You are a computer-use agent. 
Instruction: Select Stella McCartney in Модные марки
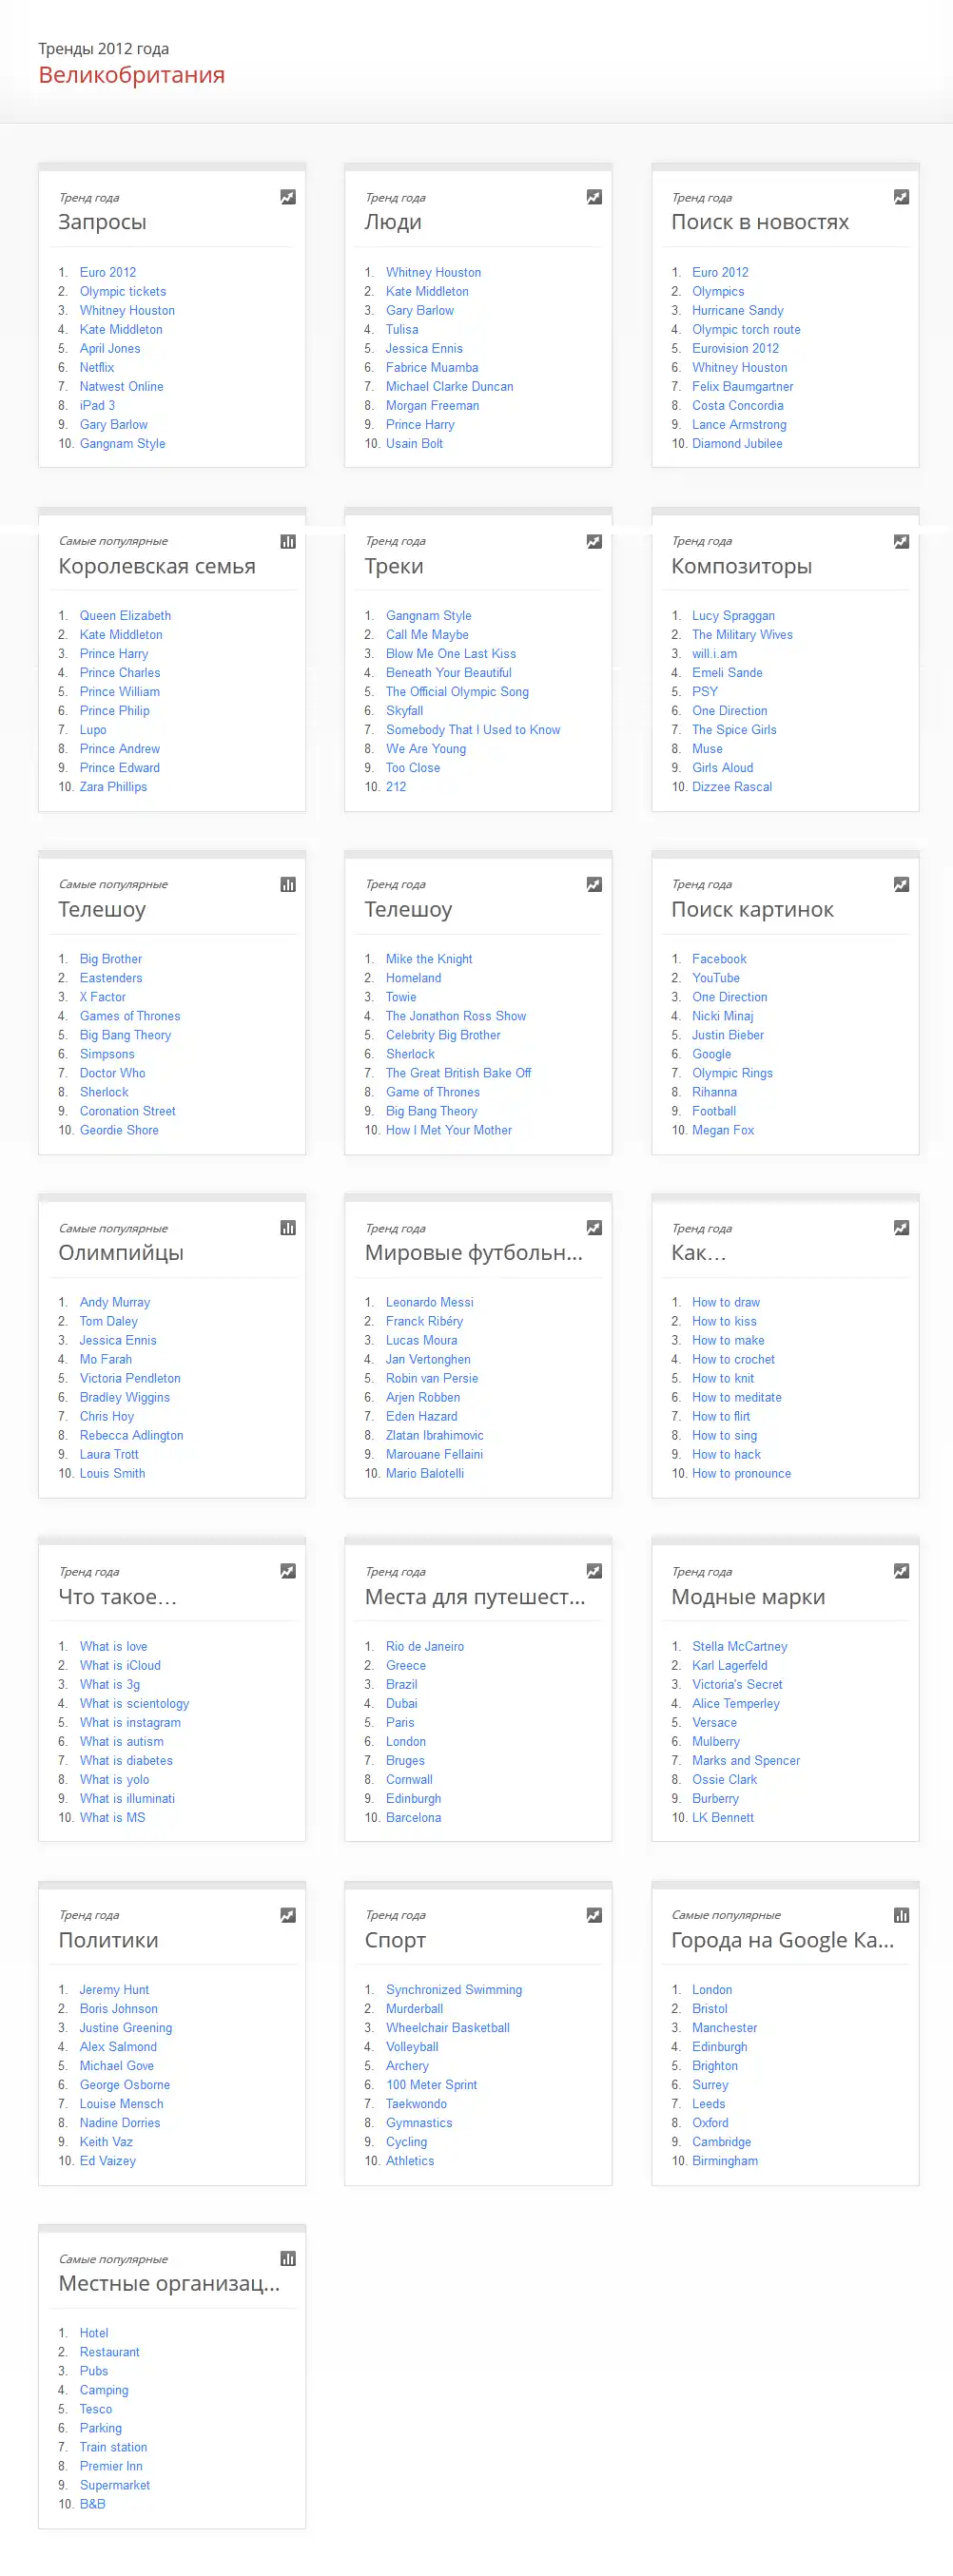[x=739, y=1646]
